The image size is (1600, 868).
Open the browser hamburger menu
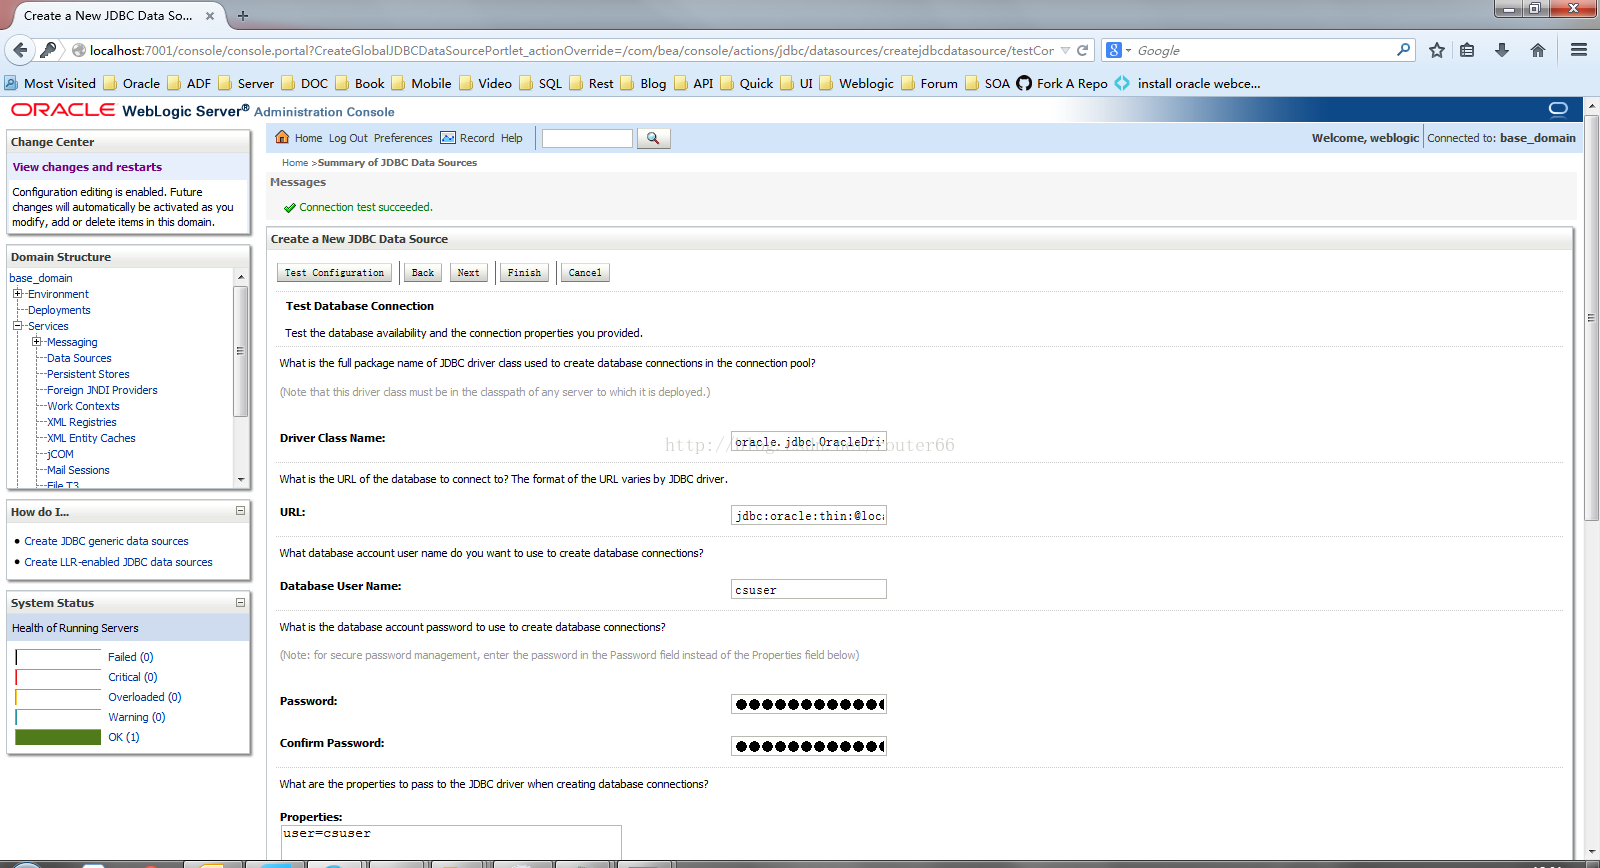pyautogui.click(x=1579, y=50)
